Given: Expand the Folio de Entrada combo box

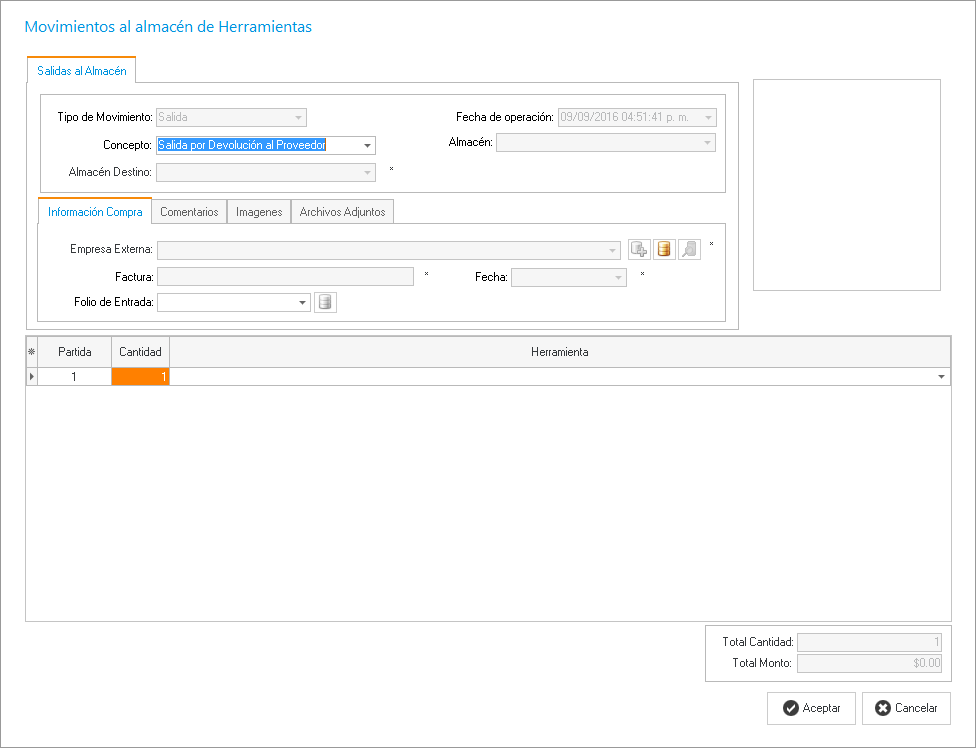Looking at the screenshot, I should (x=302, y=302).
